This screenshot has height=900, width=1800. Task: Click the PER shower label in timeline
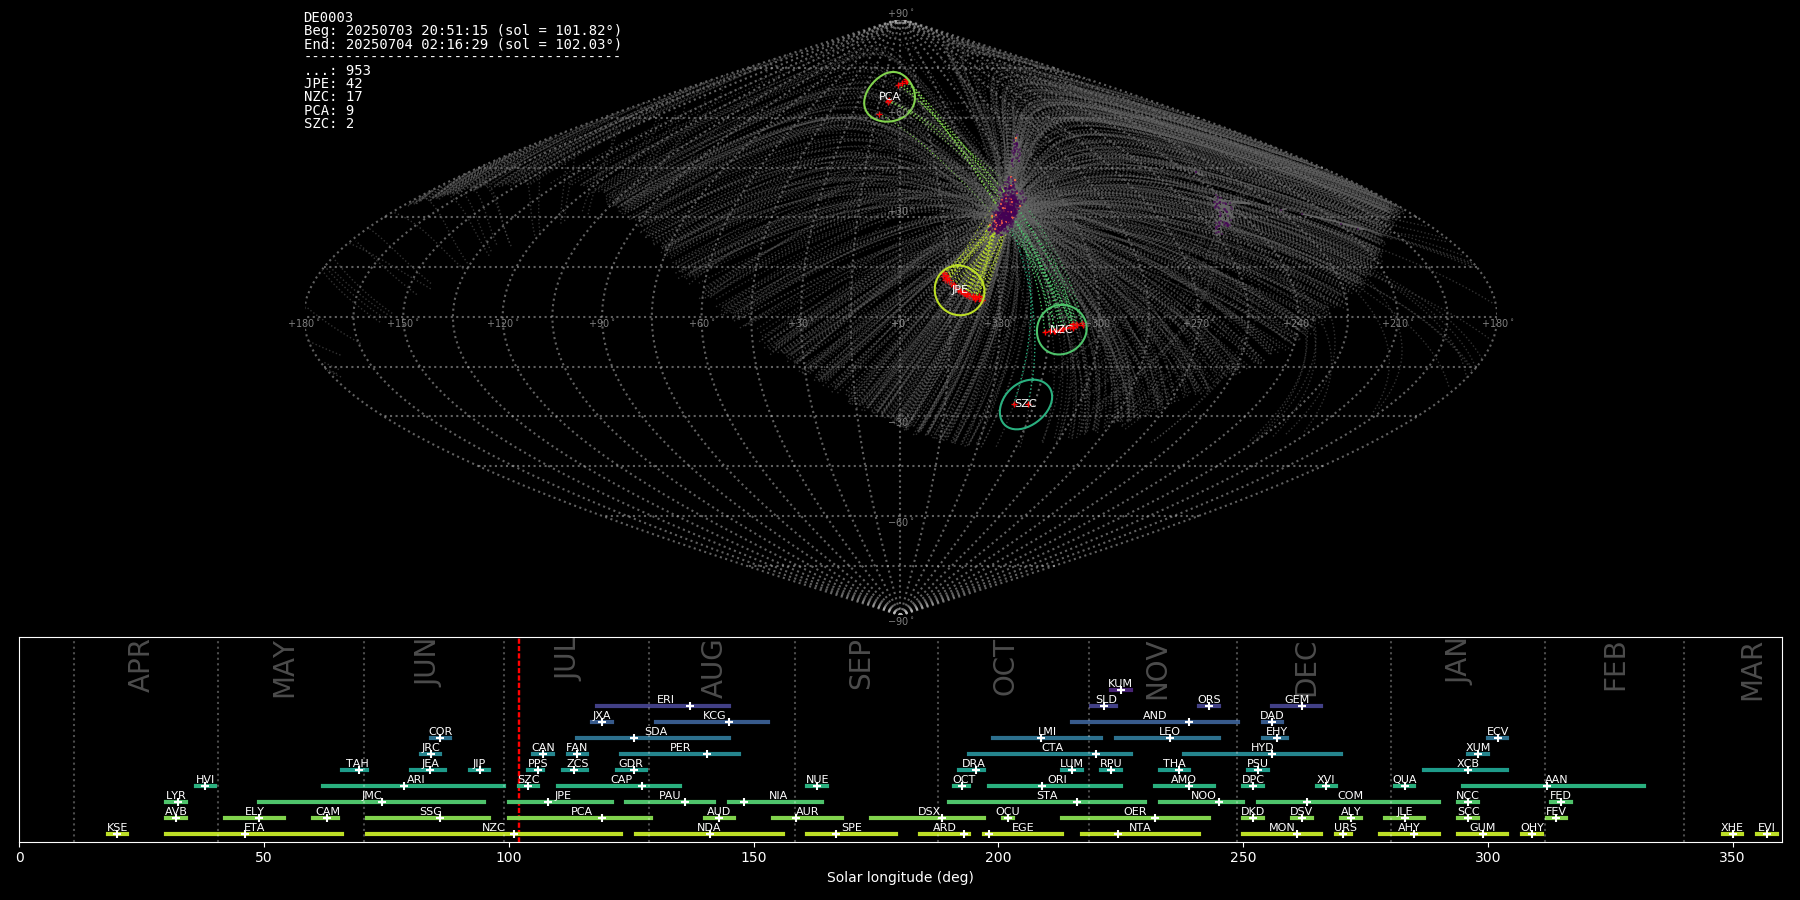[x=680, y=747]
